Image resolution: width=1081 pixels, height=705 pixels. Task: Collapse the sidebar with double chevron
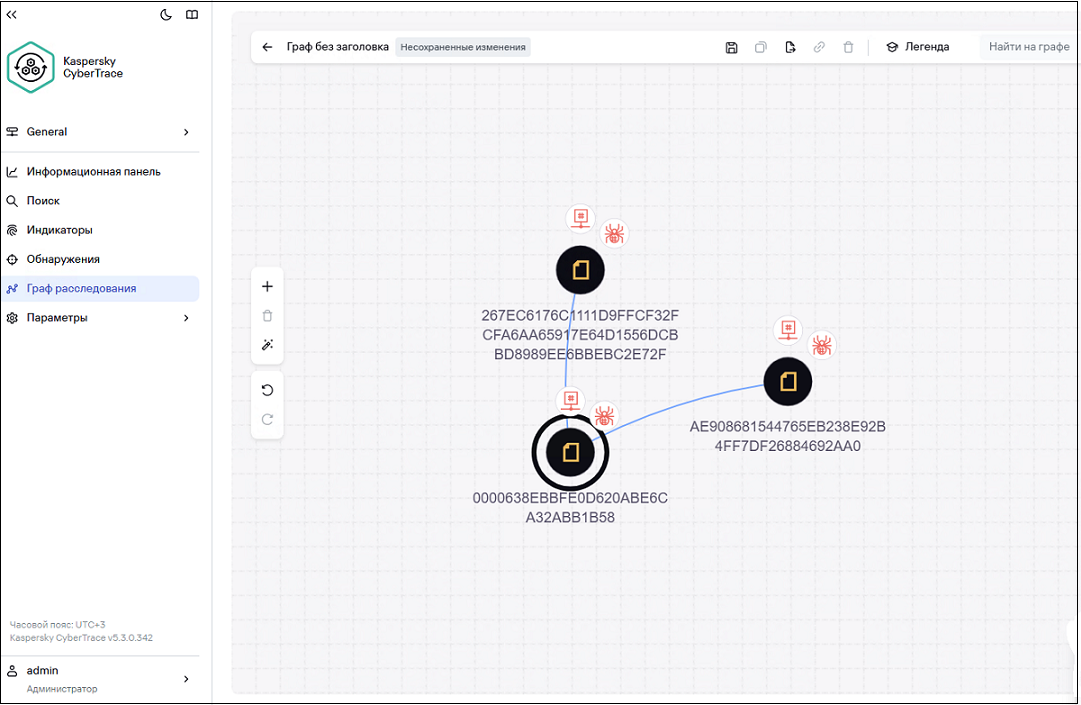pyautogui.click(x=12, y=14)
